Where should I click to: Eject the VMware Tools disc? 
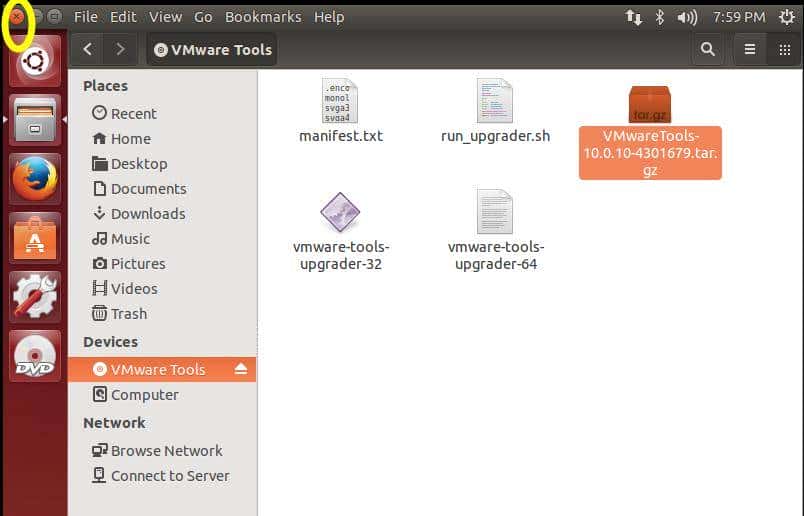240,369
